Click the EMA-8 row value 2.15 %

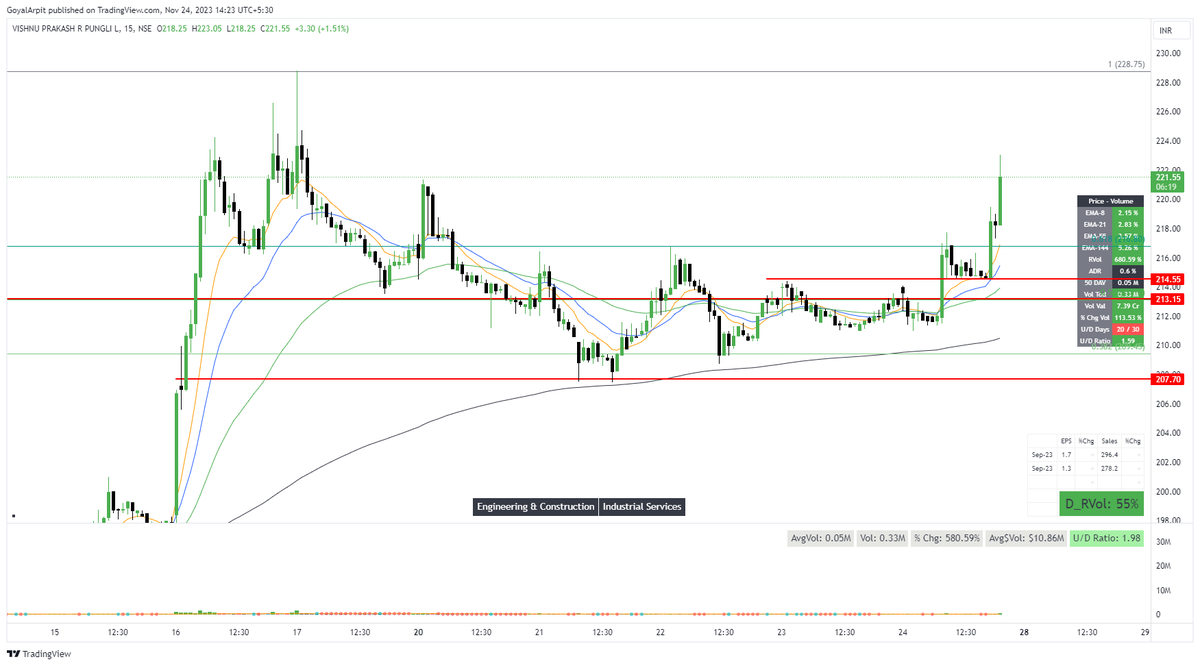1127,213
